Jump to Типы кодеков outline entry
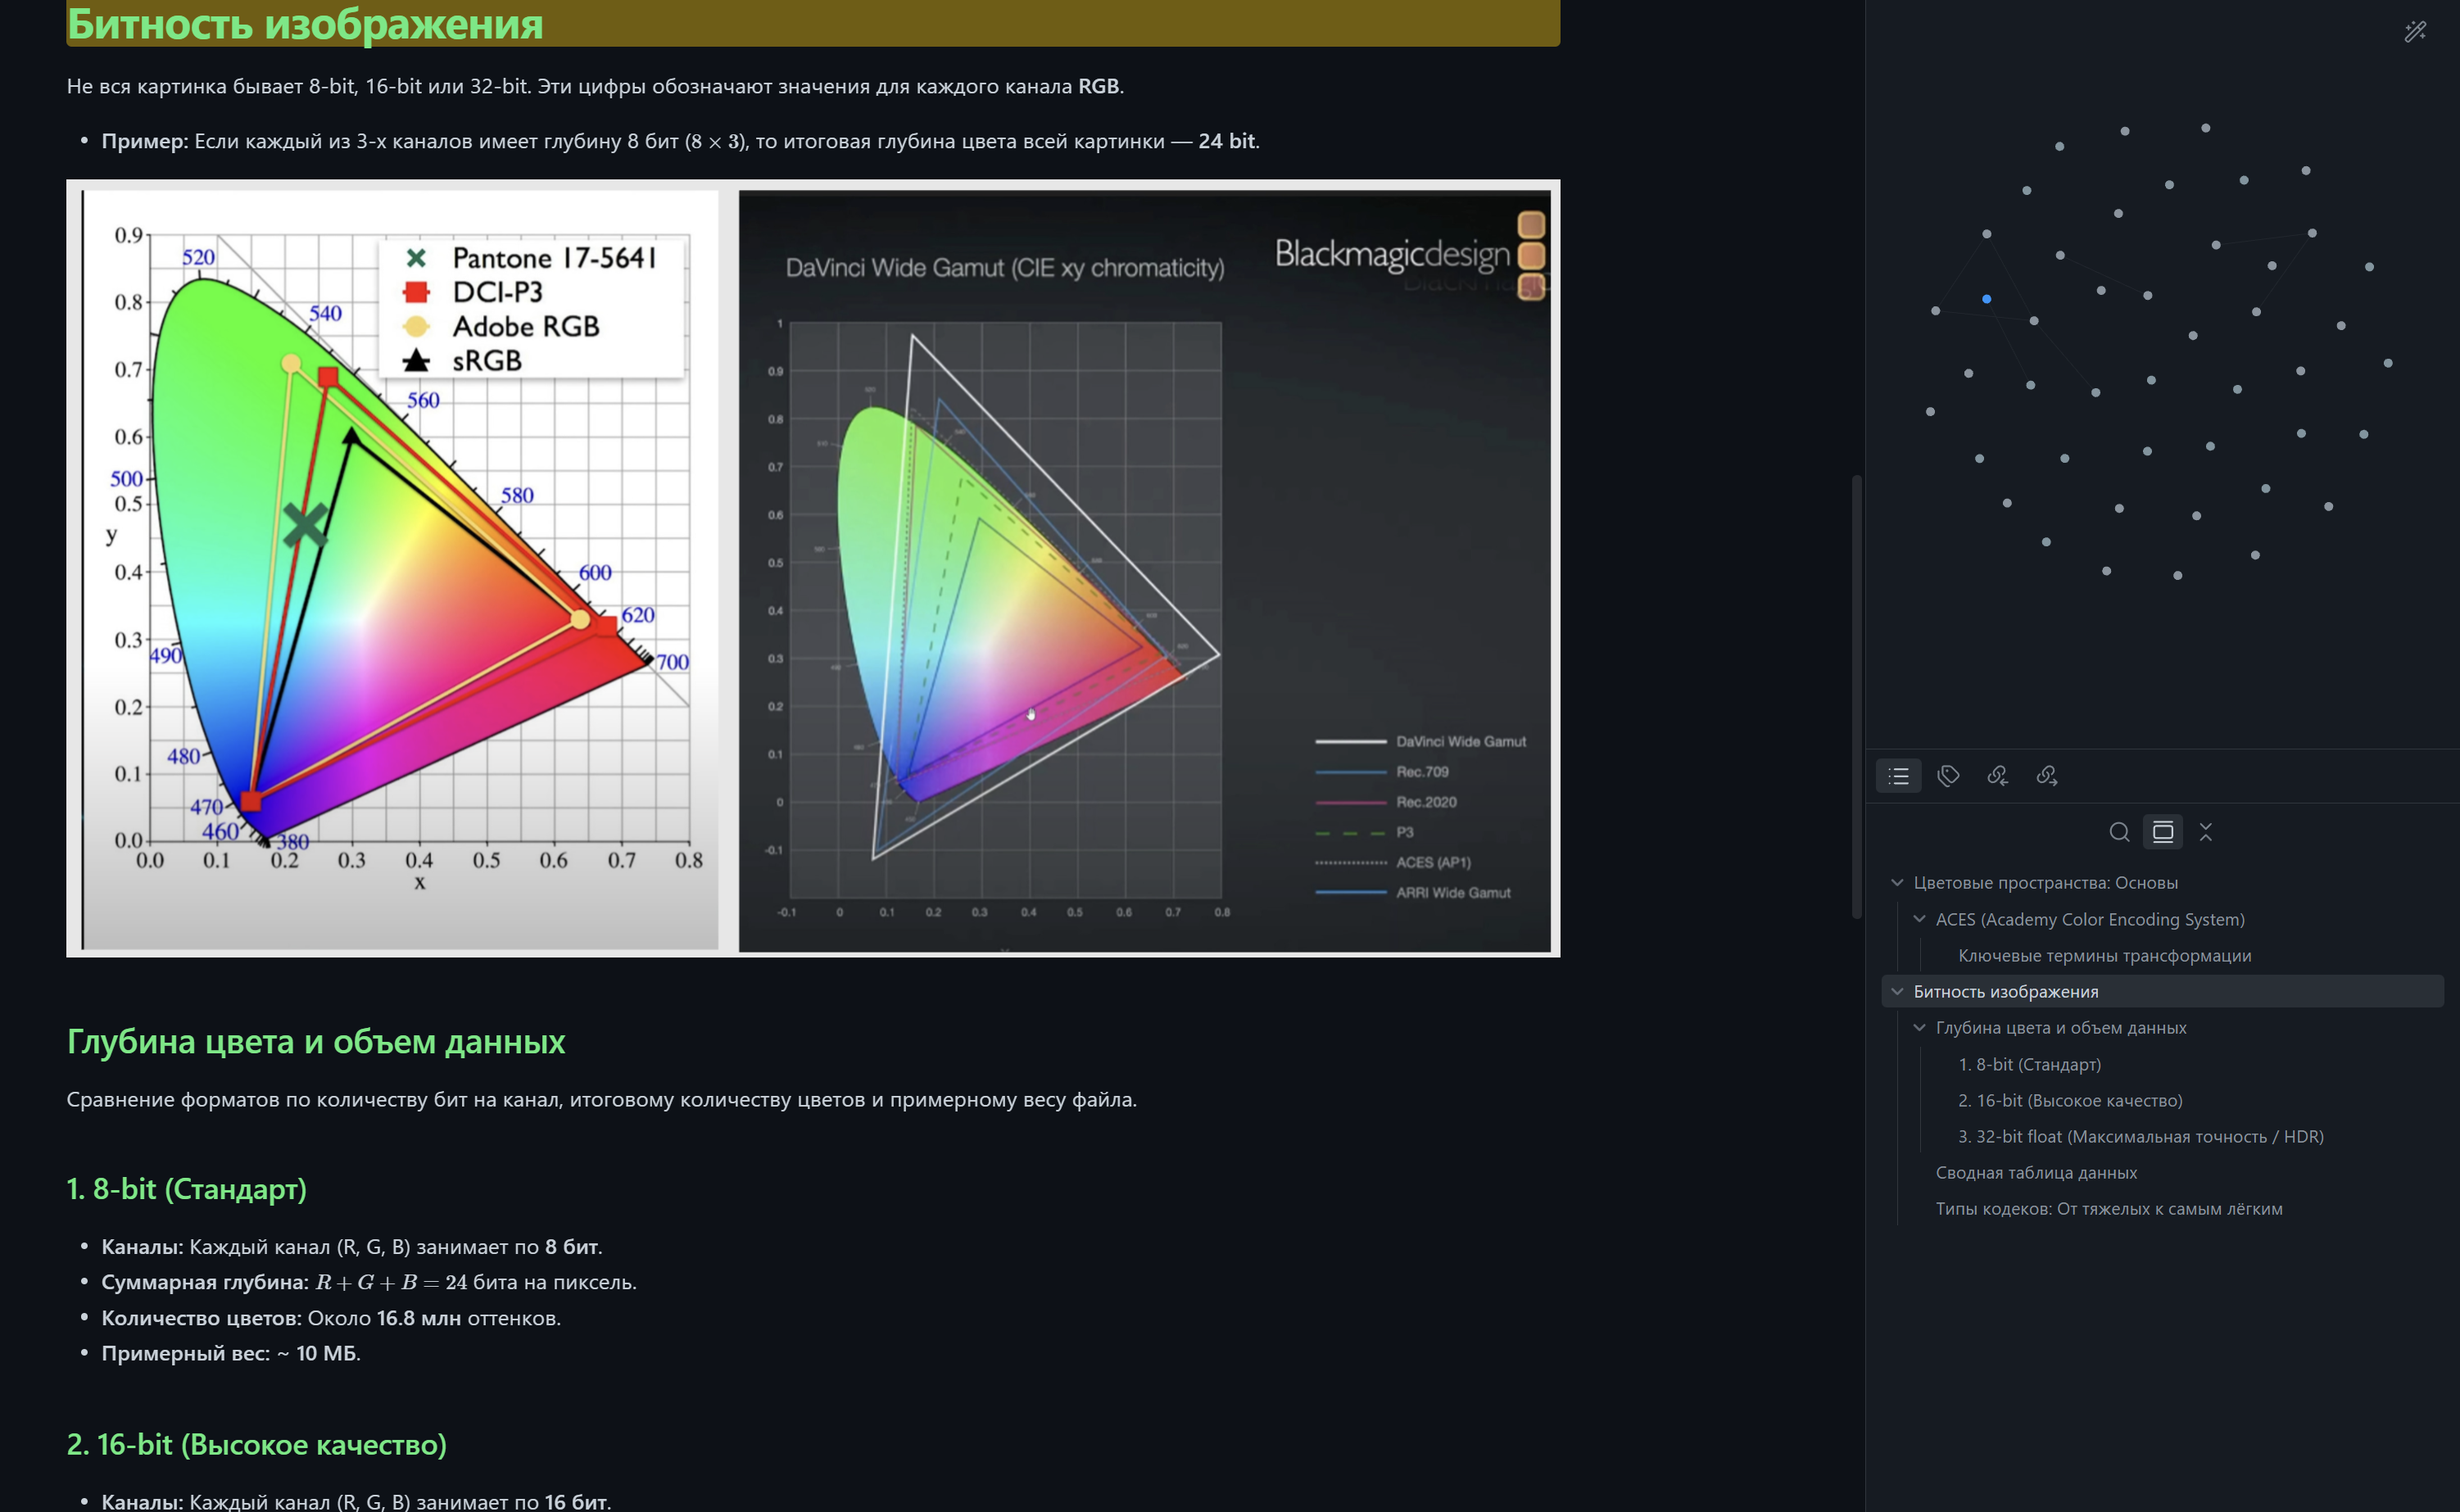Viewport: 2460px width, 1512px height. pyautogui.click(x=2109, y=1209)
